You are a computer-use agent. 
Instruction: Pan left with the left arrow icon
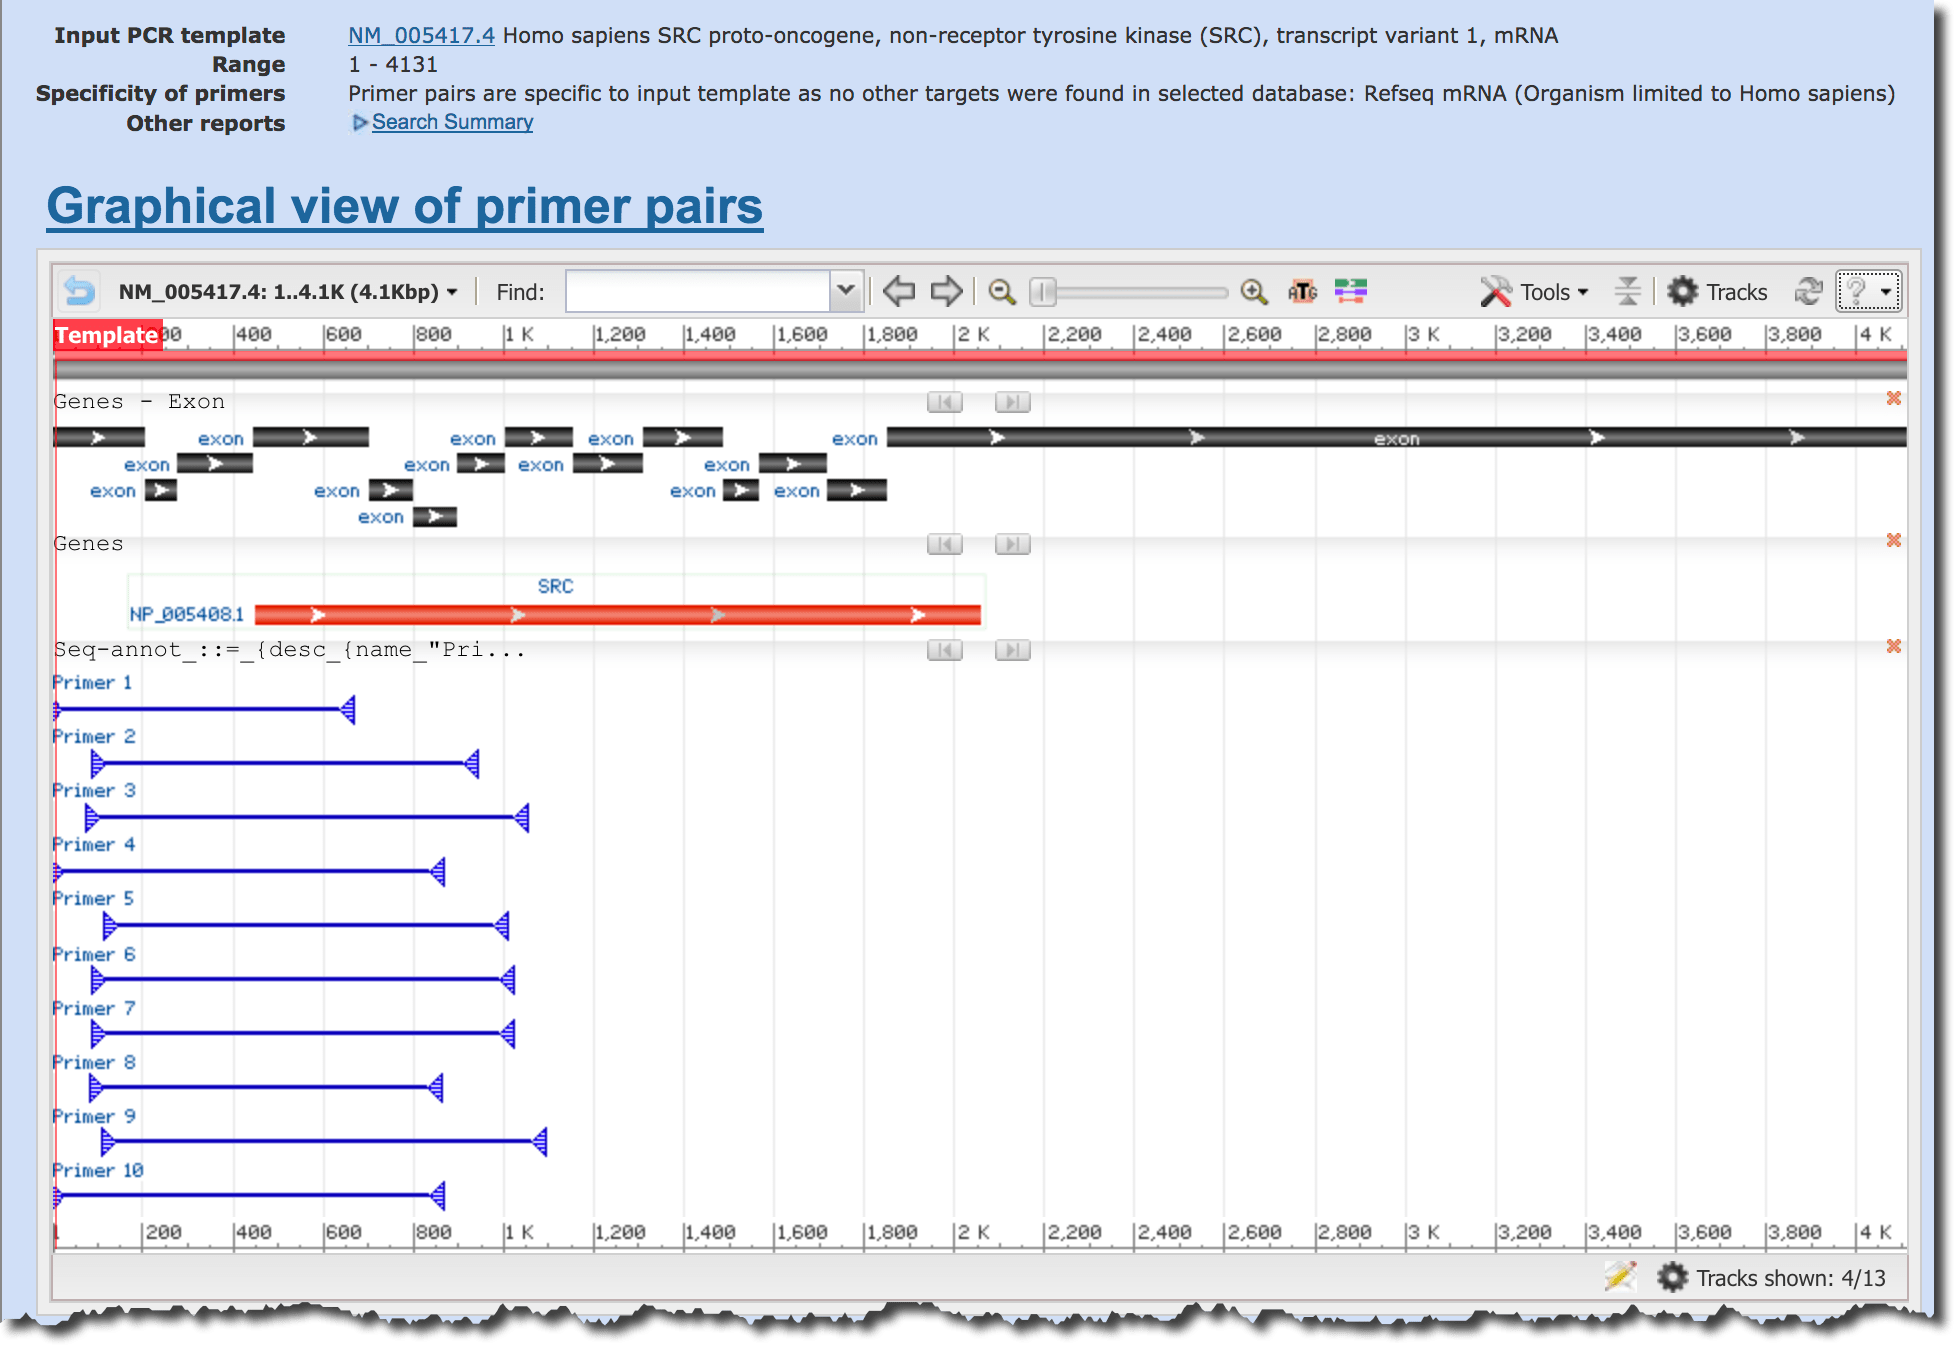coord(899,291)
